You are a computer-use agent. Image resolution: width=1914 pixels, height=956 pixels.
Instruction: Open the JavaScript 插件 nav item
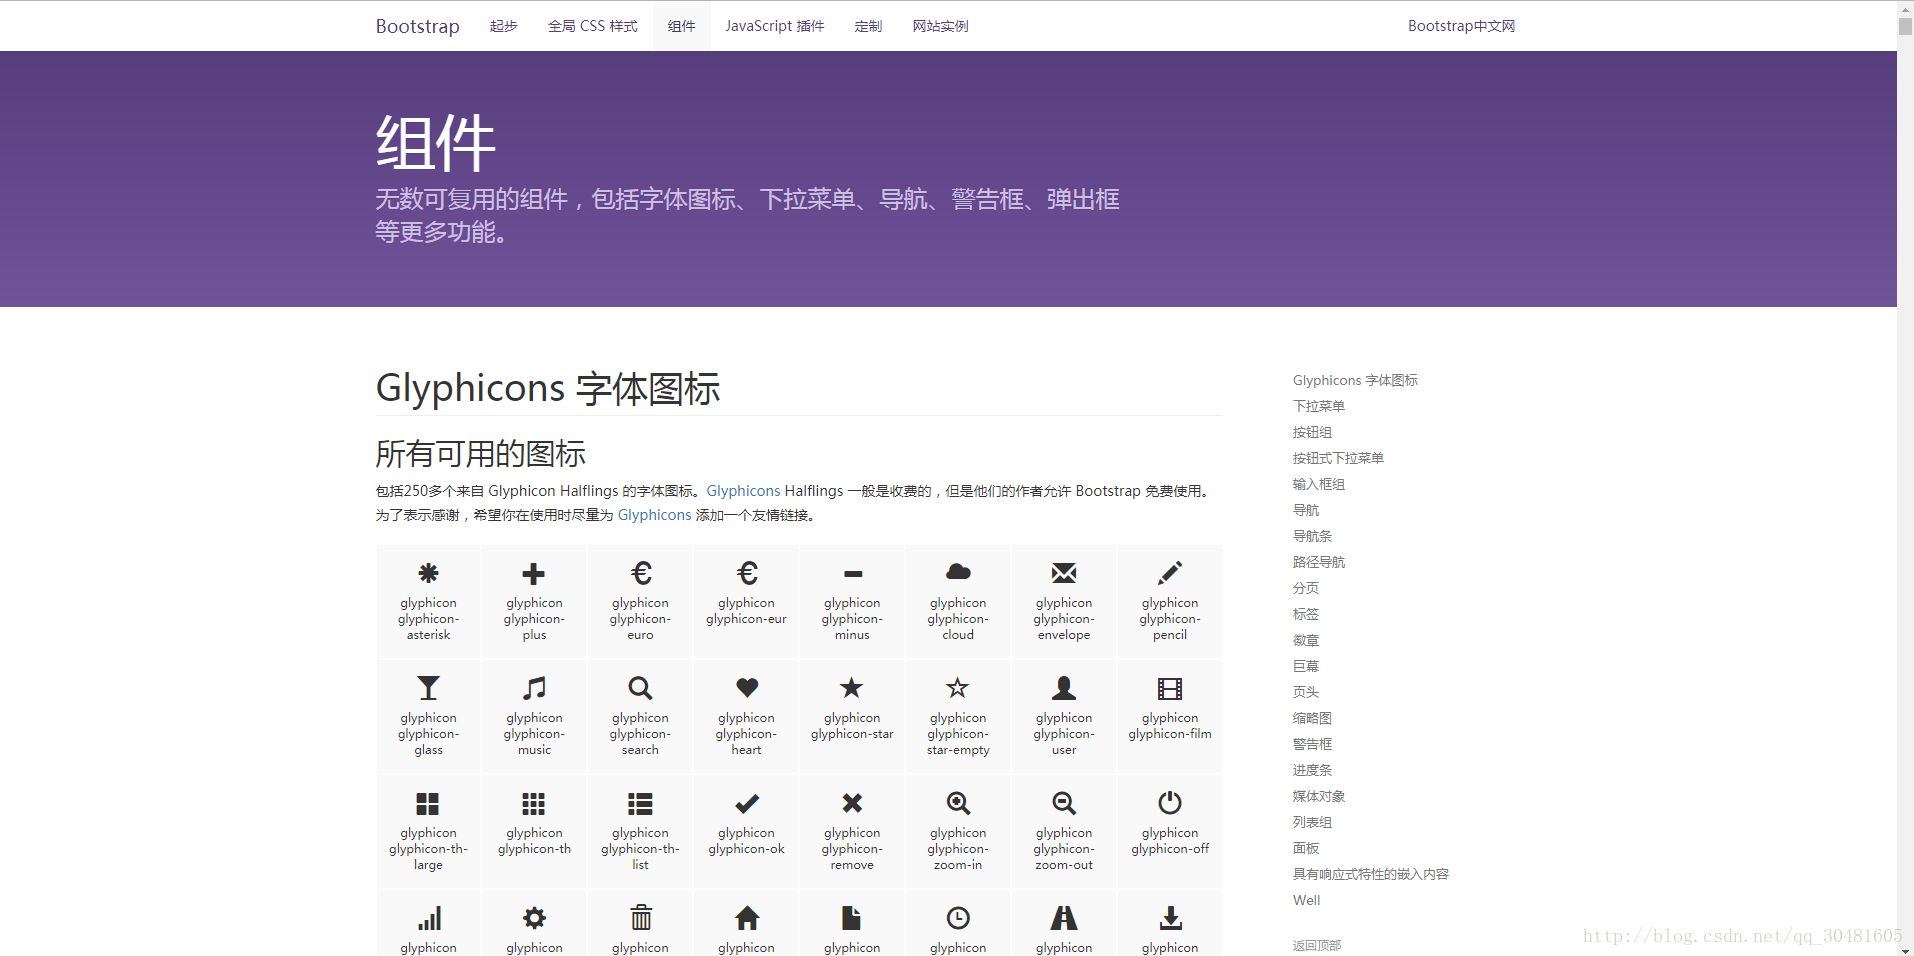pos(775,26)
